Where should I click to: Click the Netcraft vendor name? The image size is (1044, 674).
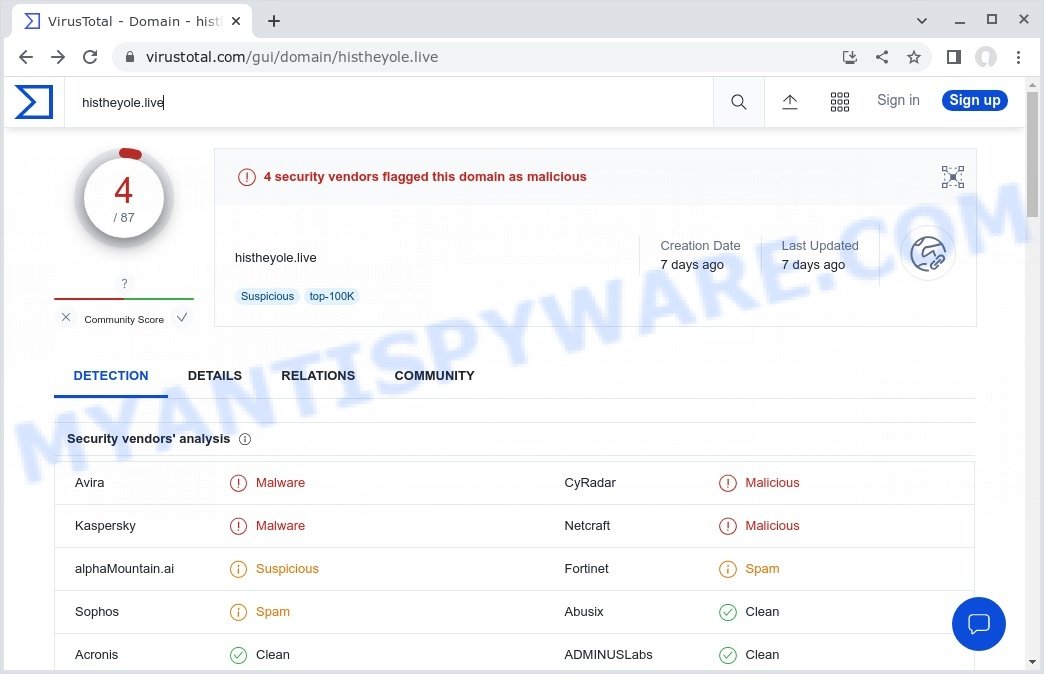coord(587,526)
